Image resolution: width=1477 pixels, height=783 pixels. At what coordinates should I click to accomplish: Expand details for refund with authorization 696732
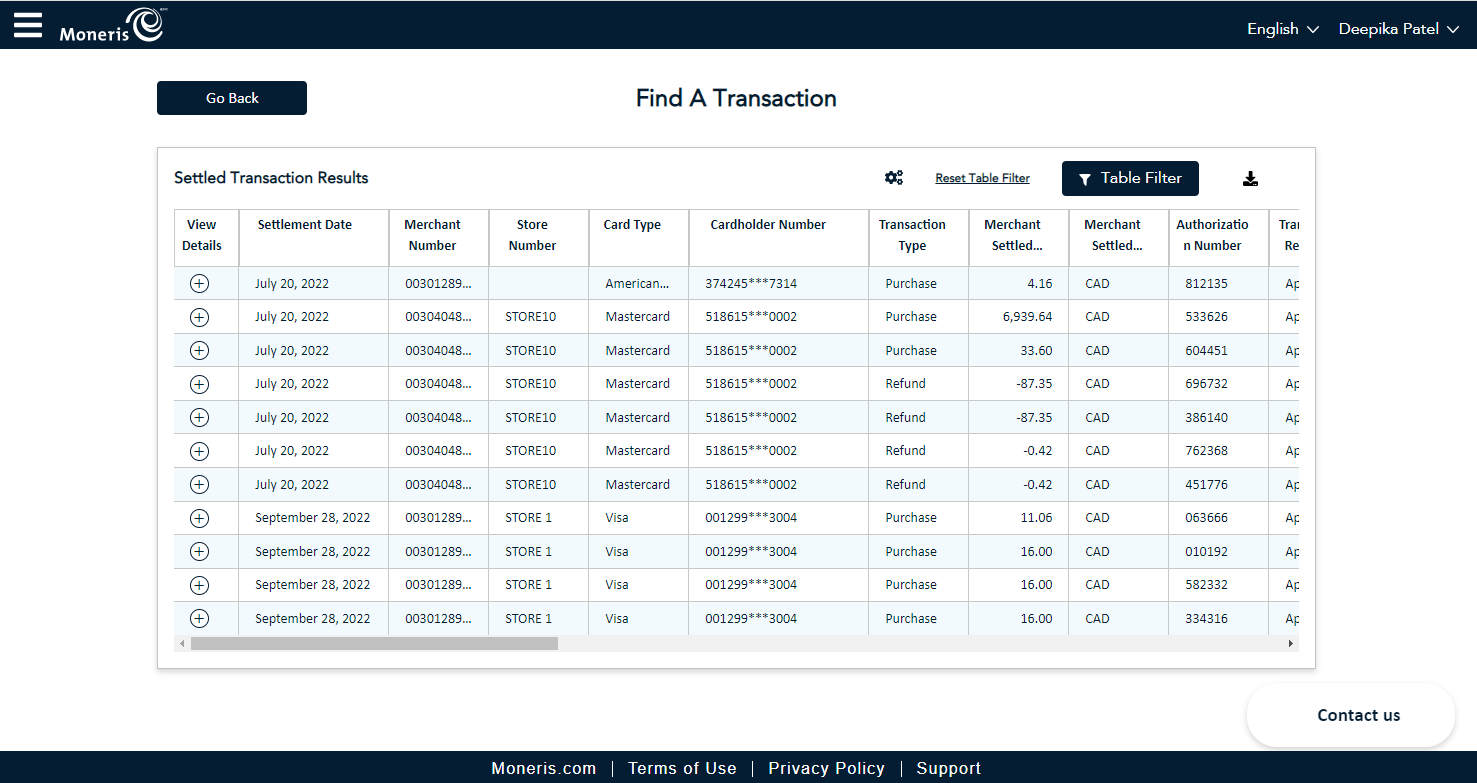pos(199,384)
